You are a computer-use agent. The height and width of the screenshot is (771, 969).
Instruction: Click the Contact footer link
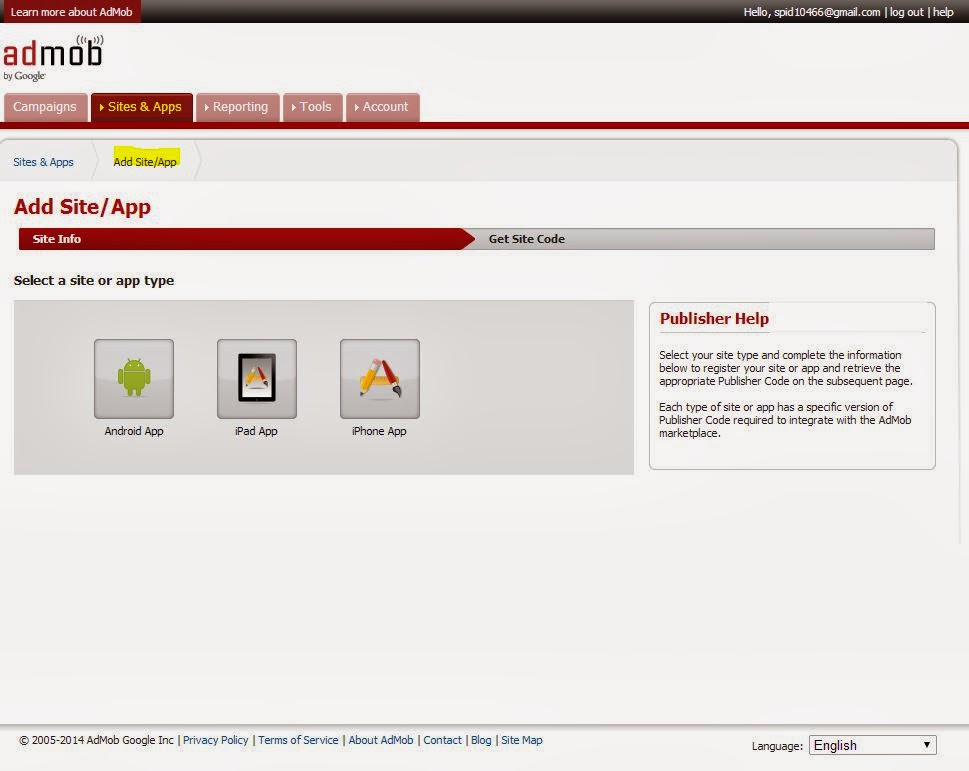tap(442, 740)
